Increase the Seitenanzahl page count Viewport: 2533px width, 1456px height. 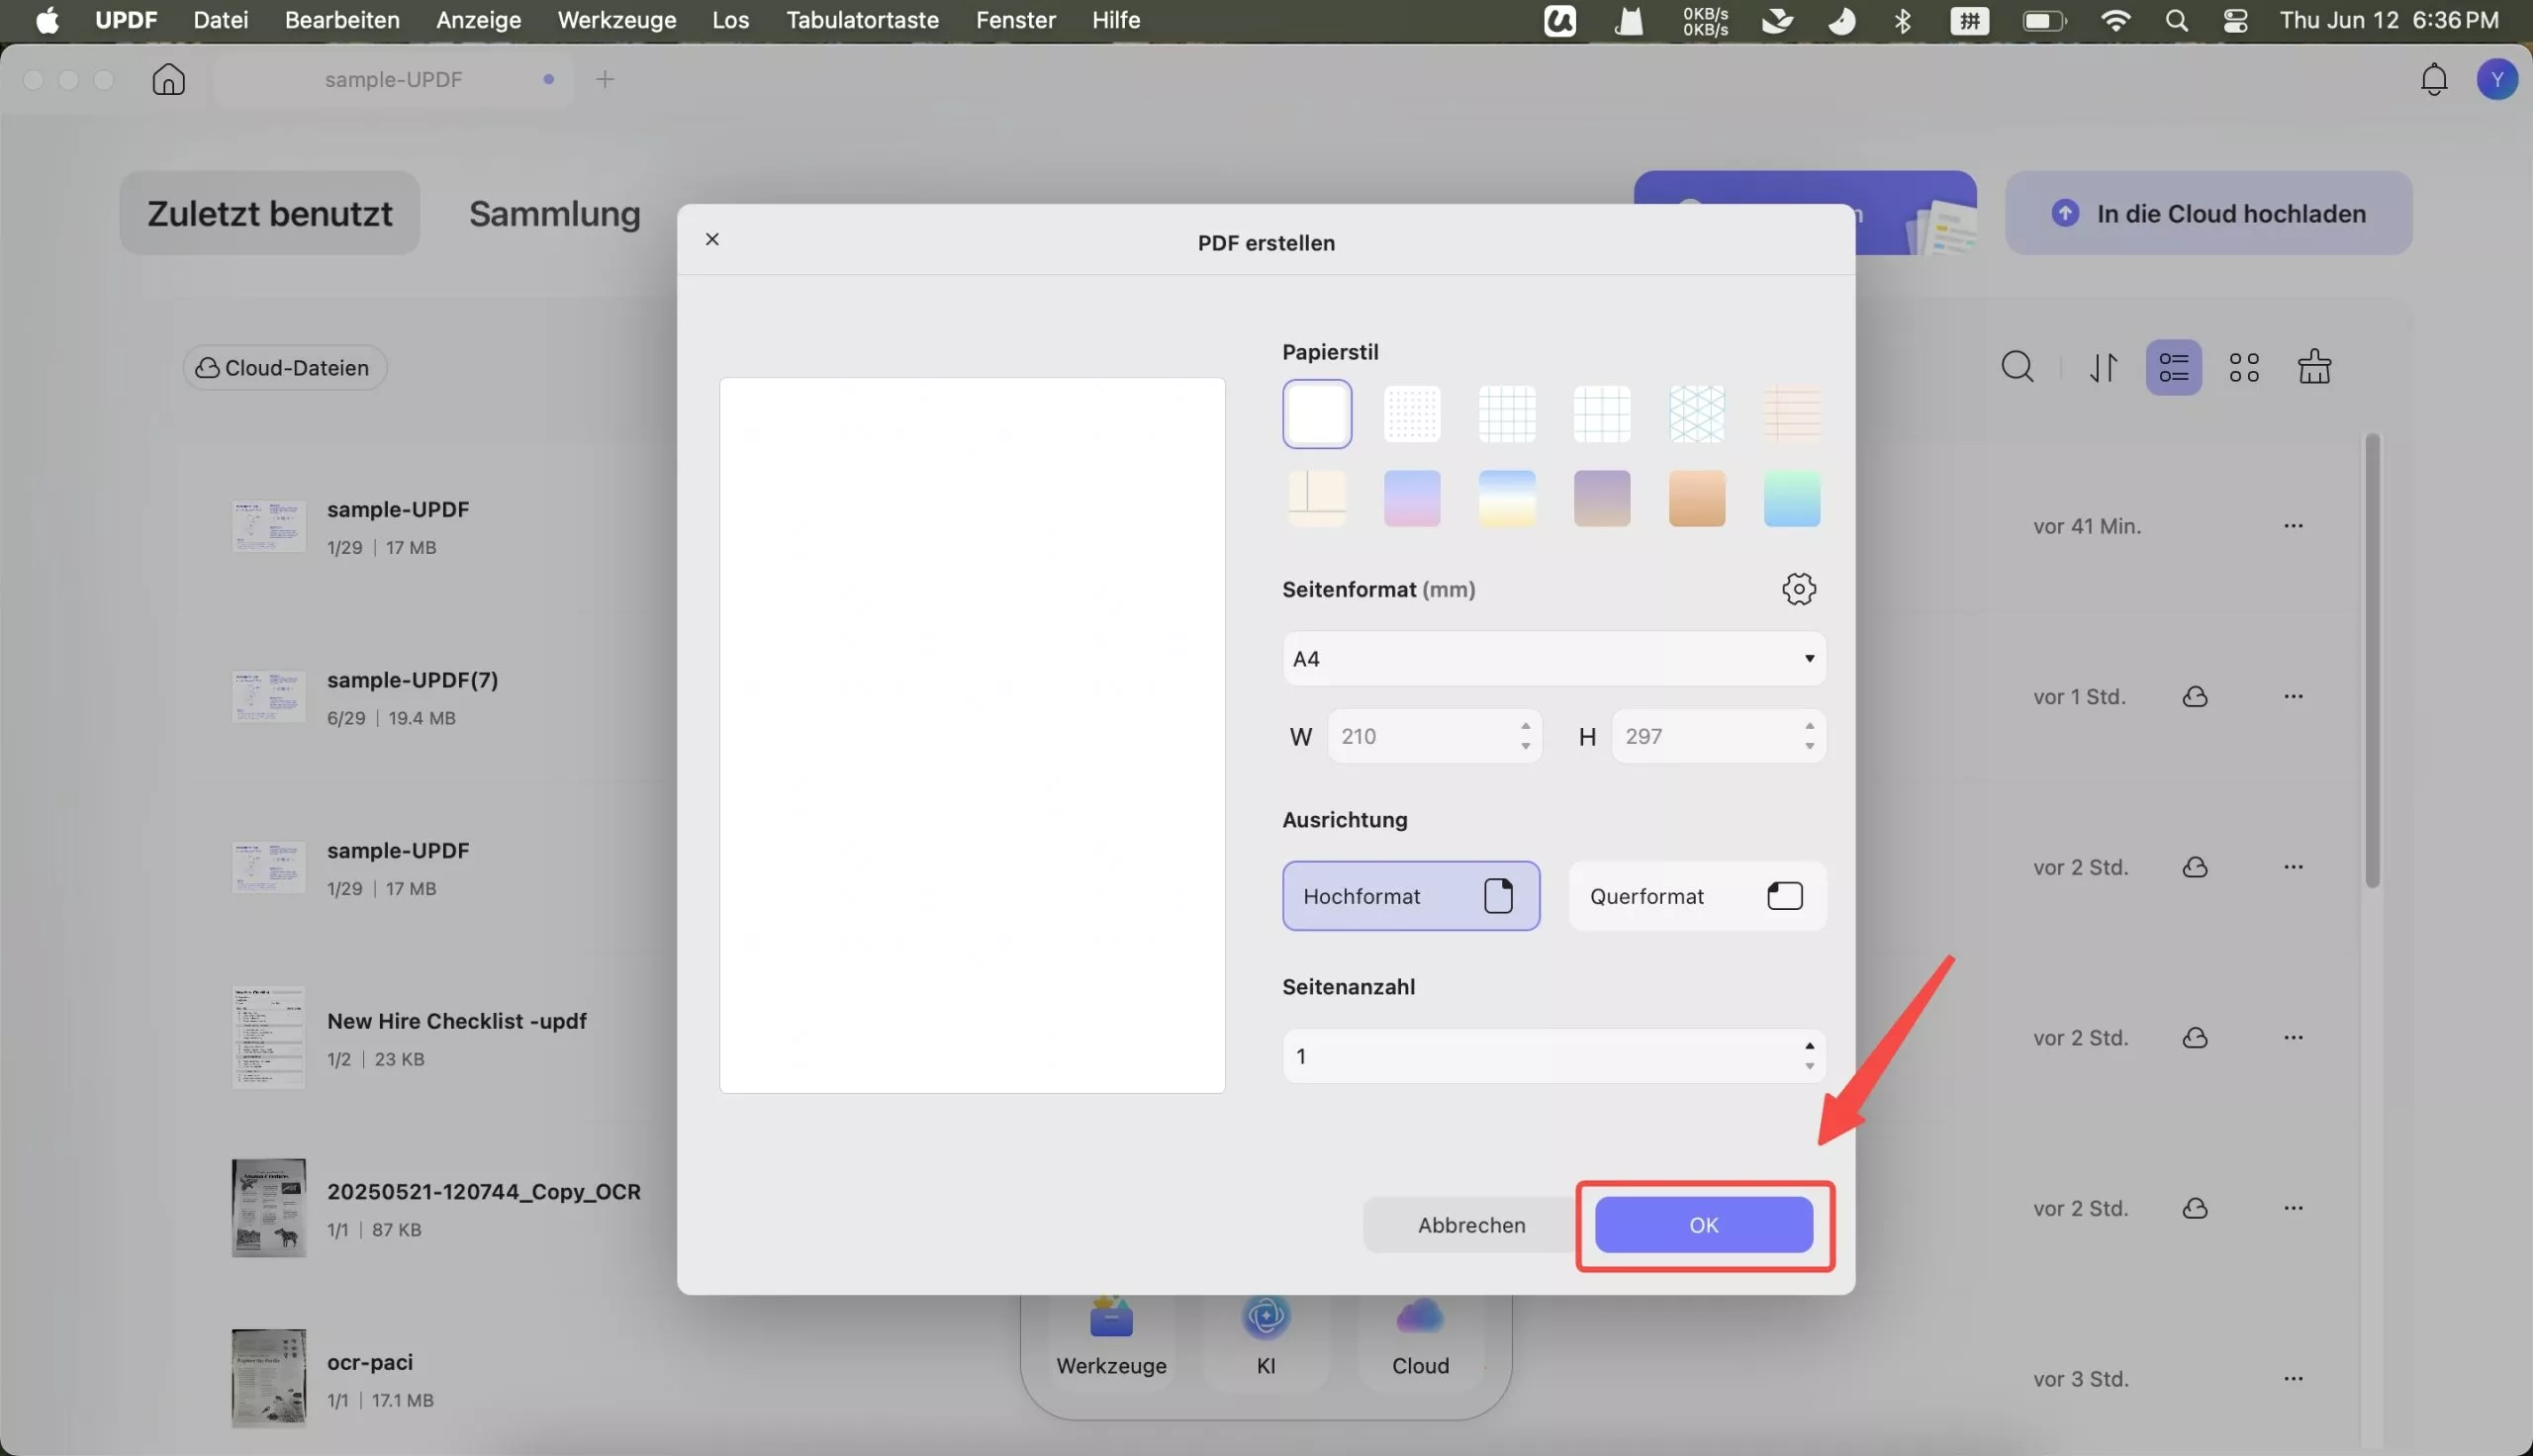[1809, 1046]
